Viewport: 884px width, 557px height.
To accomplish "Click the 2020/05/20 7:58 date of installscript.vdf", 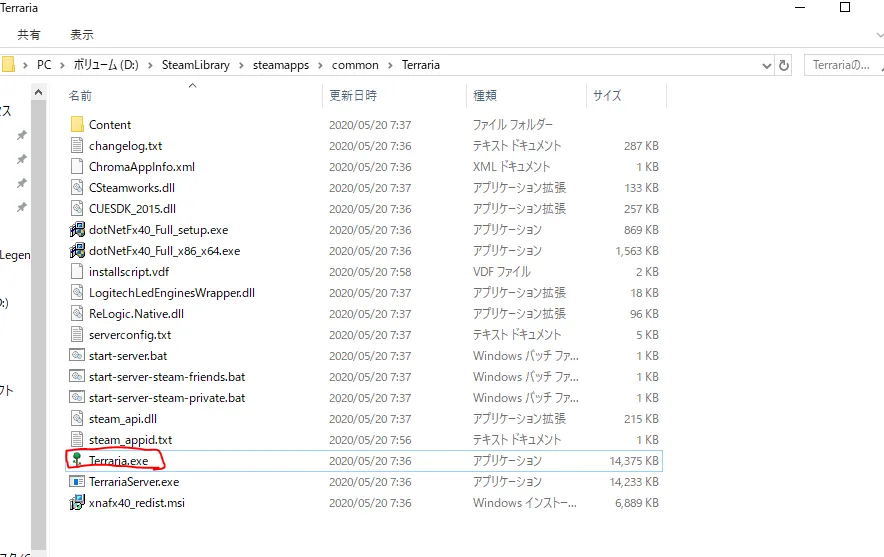I will pos(370,272).
